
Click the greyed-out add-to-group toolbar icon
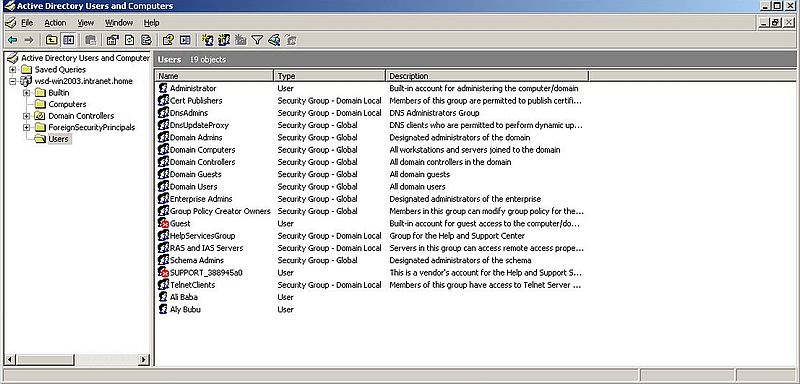tap(291, 40)
